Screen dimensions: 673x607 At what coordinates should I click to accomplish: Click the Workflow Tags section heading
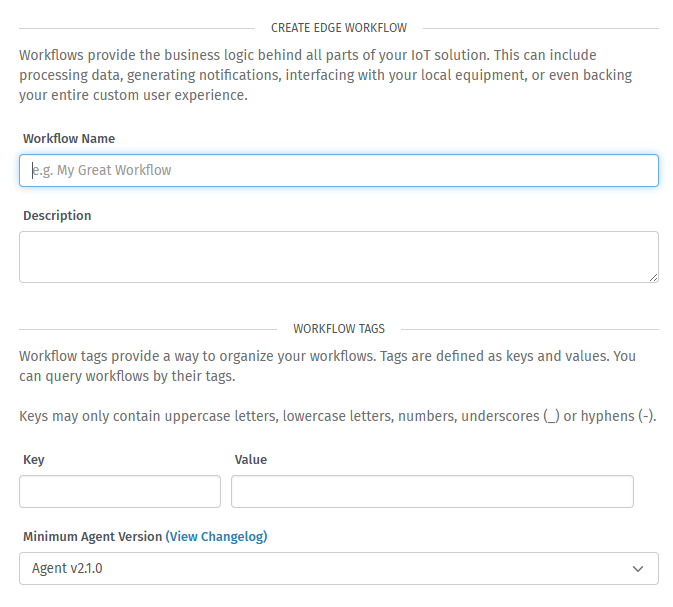[339, 329]
